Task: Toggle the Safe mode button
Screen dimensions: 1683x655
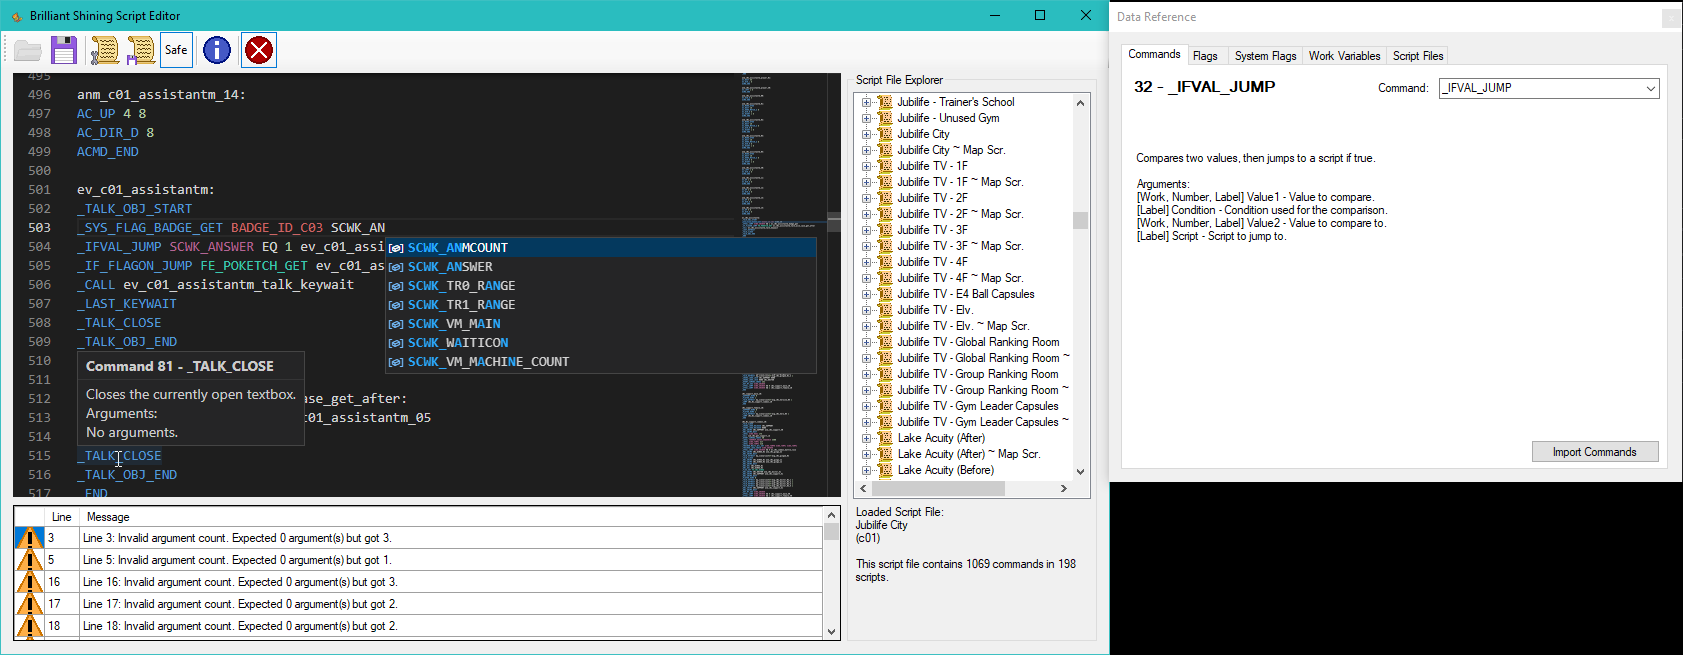Action: pyautogui.click(x=176, y=50)
